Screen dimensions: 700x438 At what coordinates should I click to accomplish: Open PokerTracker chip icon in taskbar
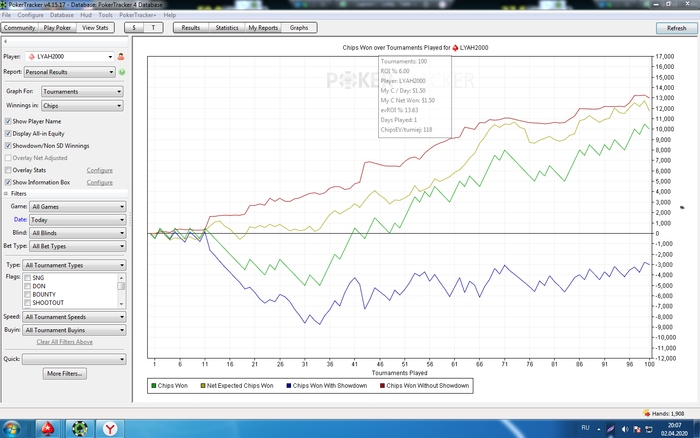pos(79,429)
